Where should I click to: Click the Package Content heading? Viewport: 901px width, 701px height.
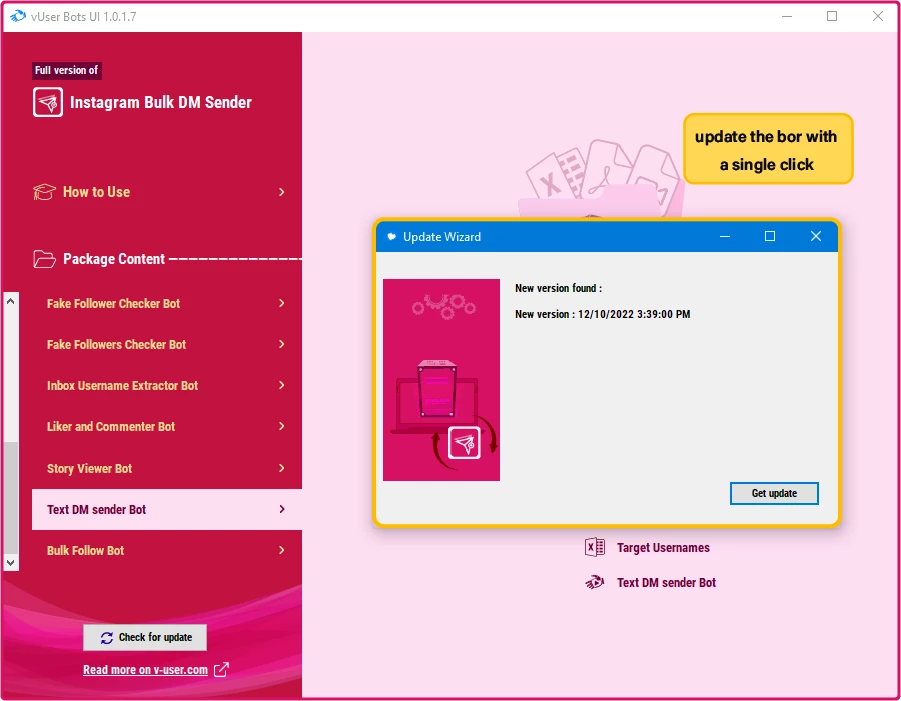click(x=114, y=259)
